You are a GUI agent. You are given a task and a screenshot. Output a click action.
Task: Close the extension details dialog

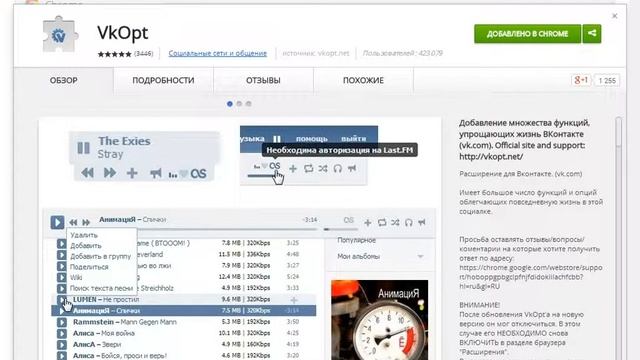tap(615, 16)
